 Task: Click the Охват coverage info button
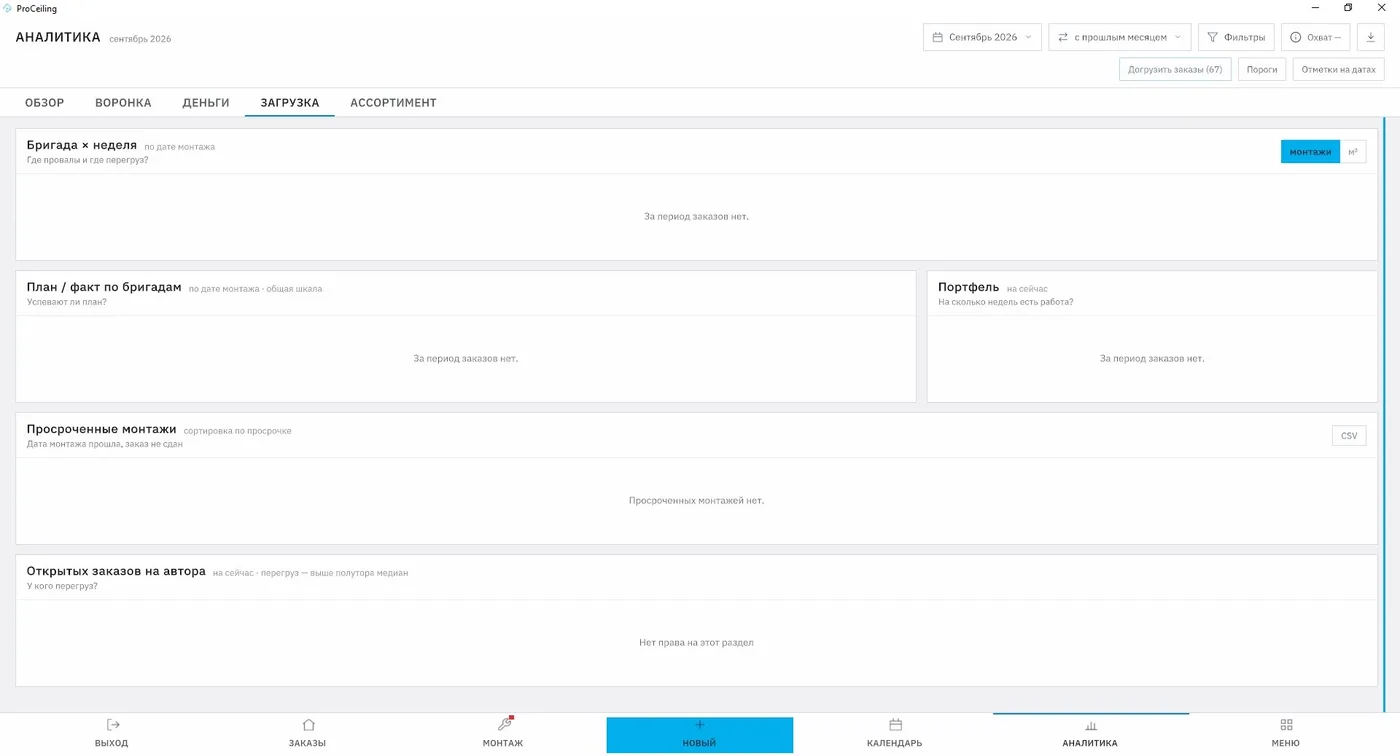point(1316,37)
